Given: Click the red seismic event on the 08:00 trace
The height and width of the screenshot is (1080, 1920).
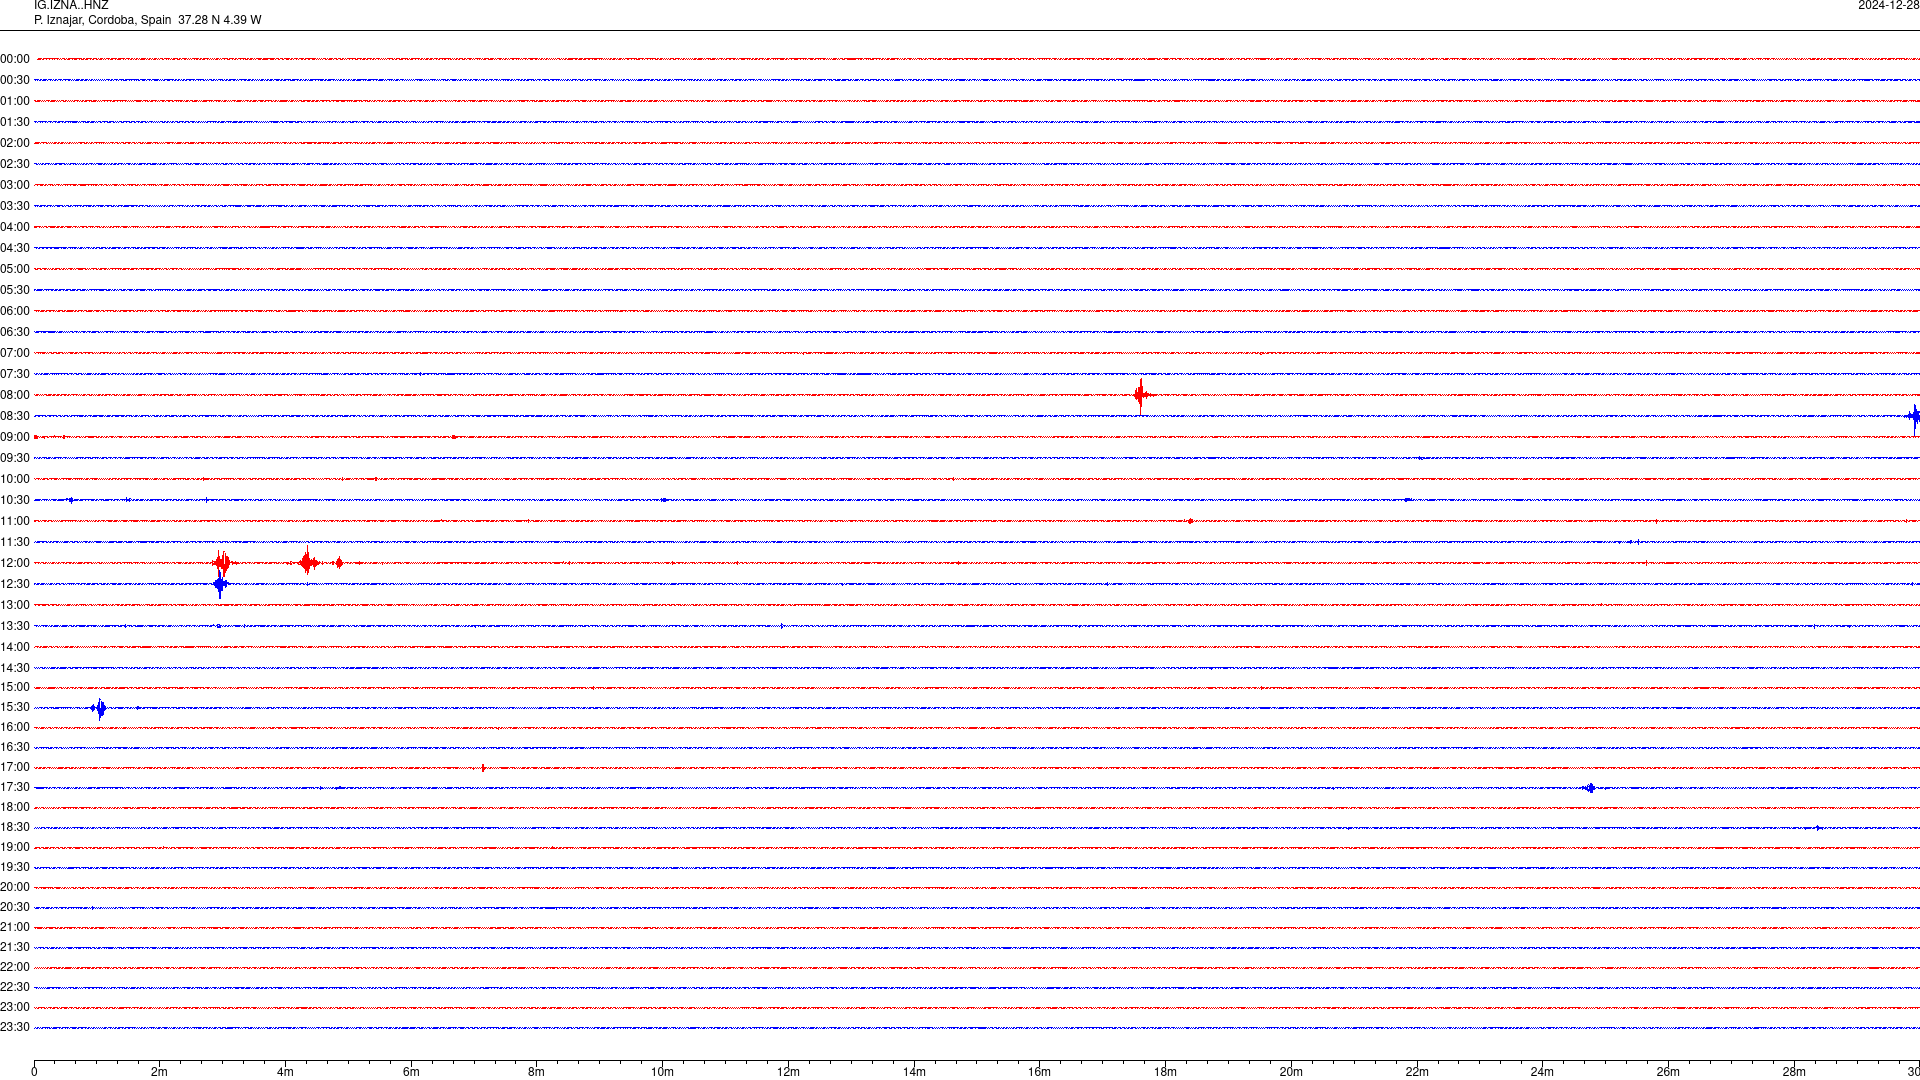Looking at the screenshot, I should [1141, 395].
